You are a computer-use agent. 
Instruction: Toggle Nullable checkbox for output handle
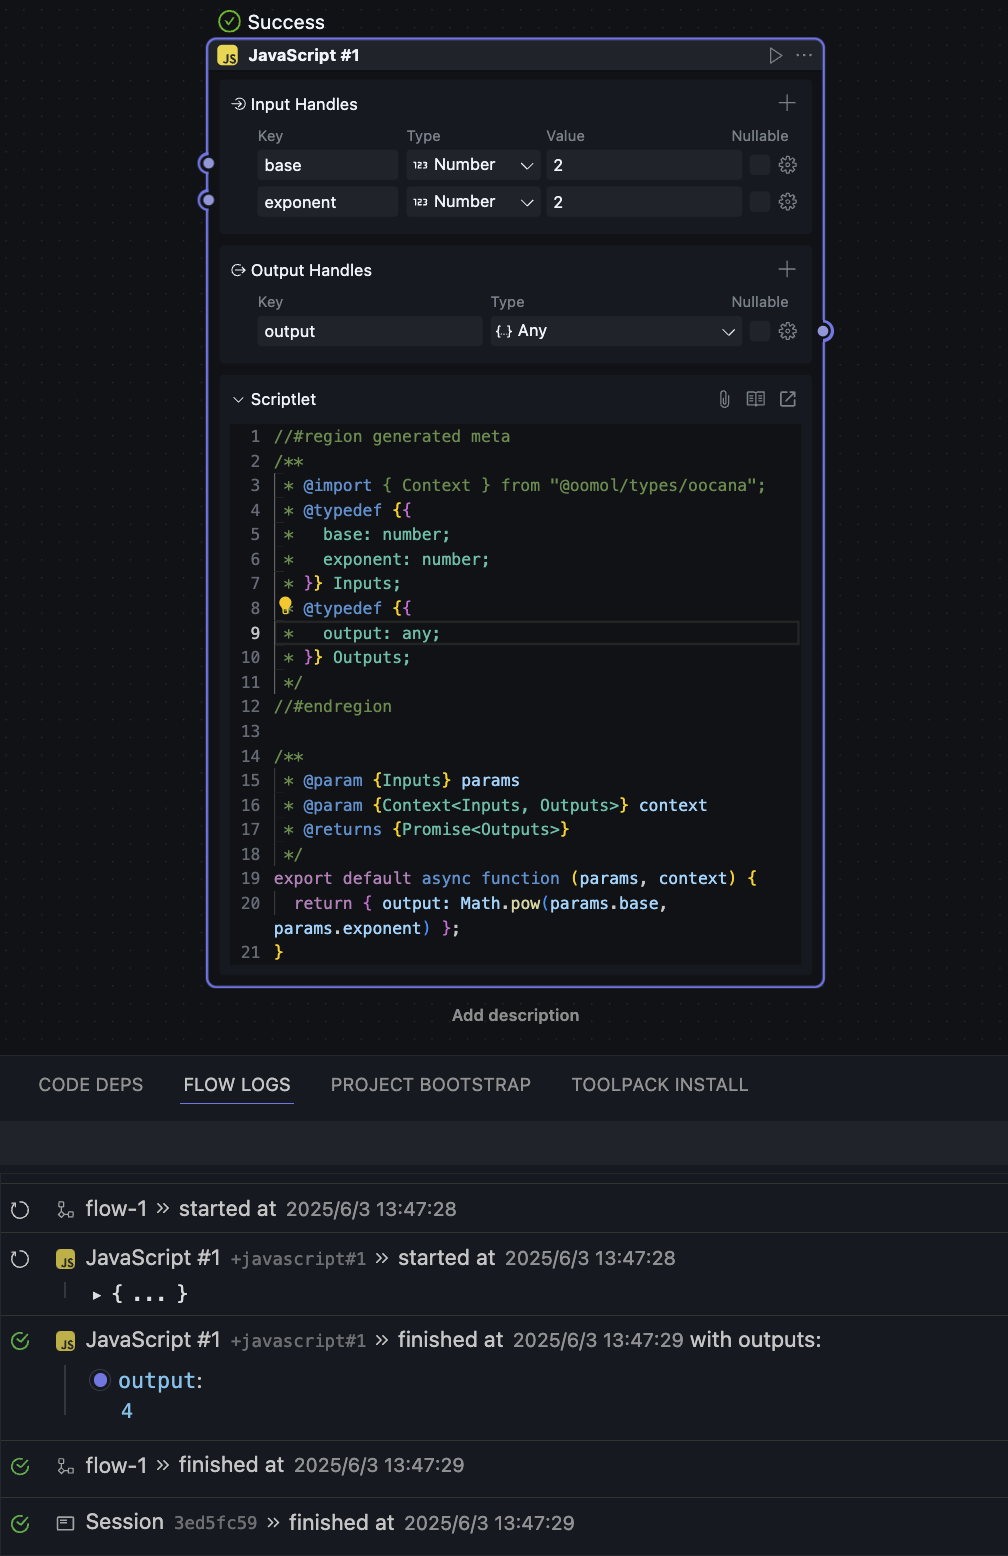(x=760, y=331)
